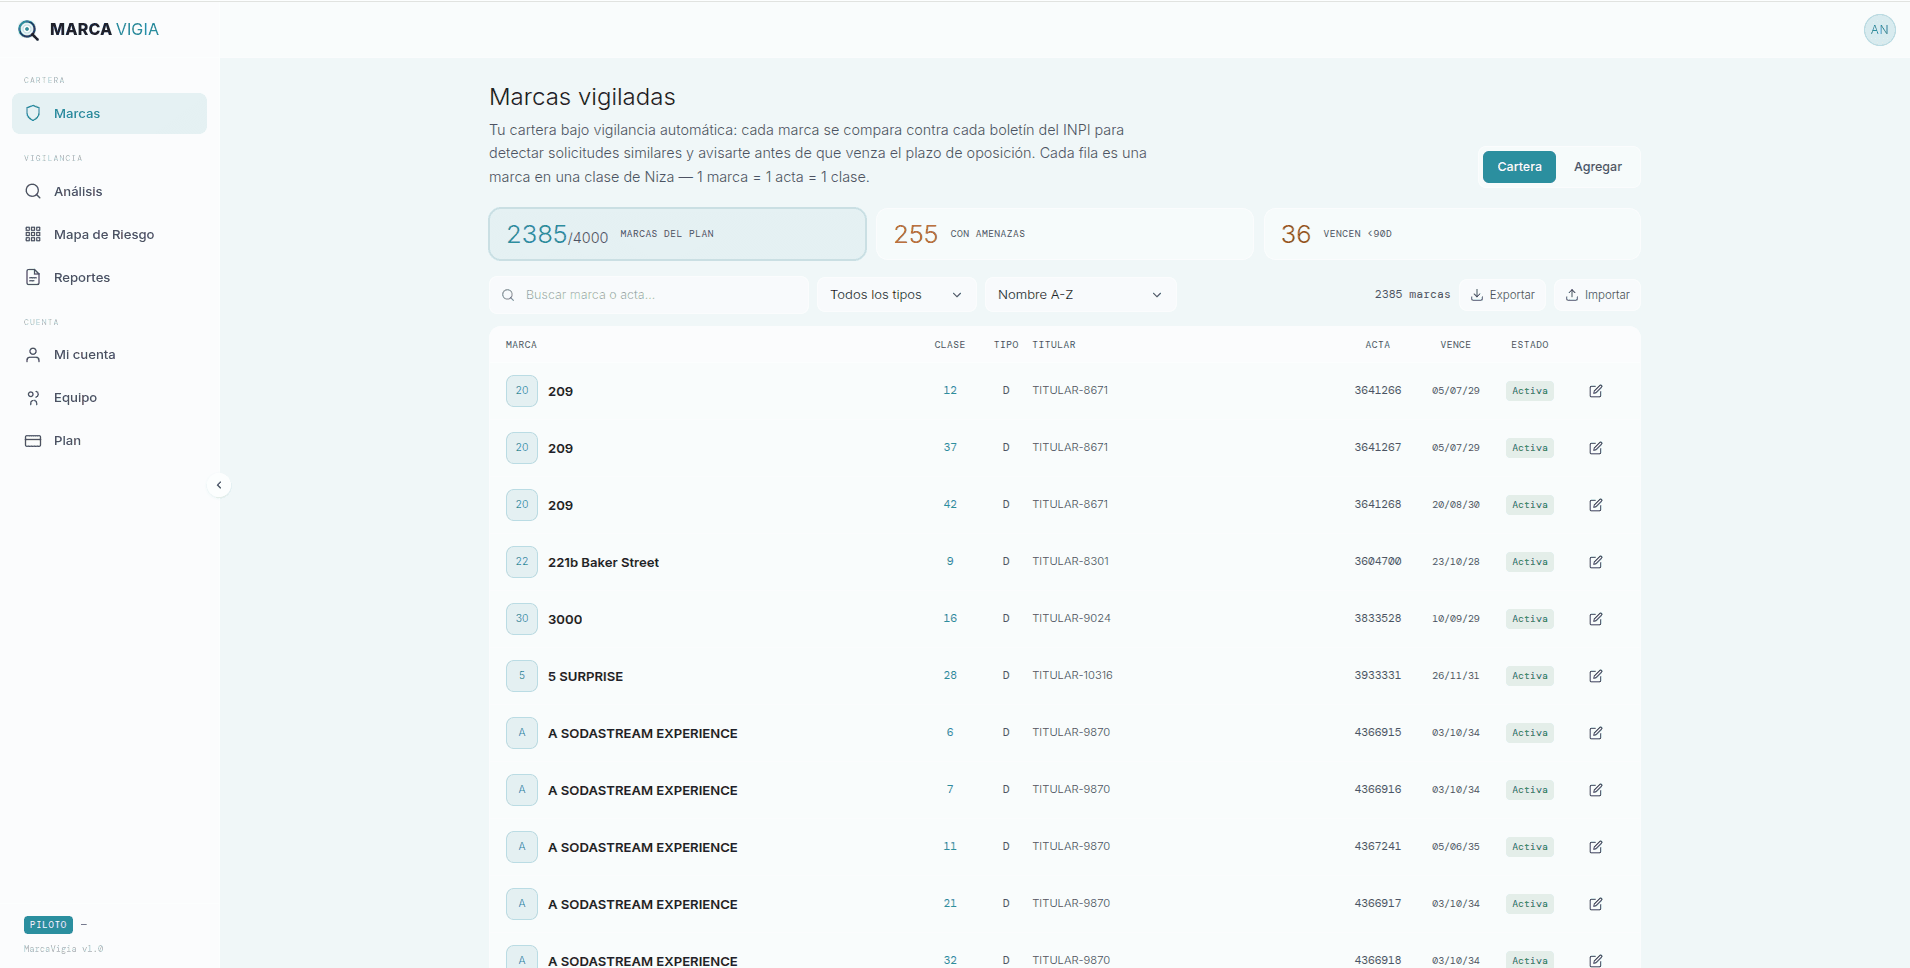This screenshot has height=968, width=1910.
Task: Open Equipo page
Action: [109, 398]
